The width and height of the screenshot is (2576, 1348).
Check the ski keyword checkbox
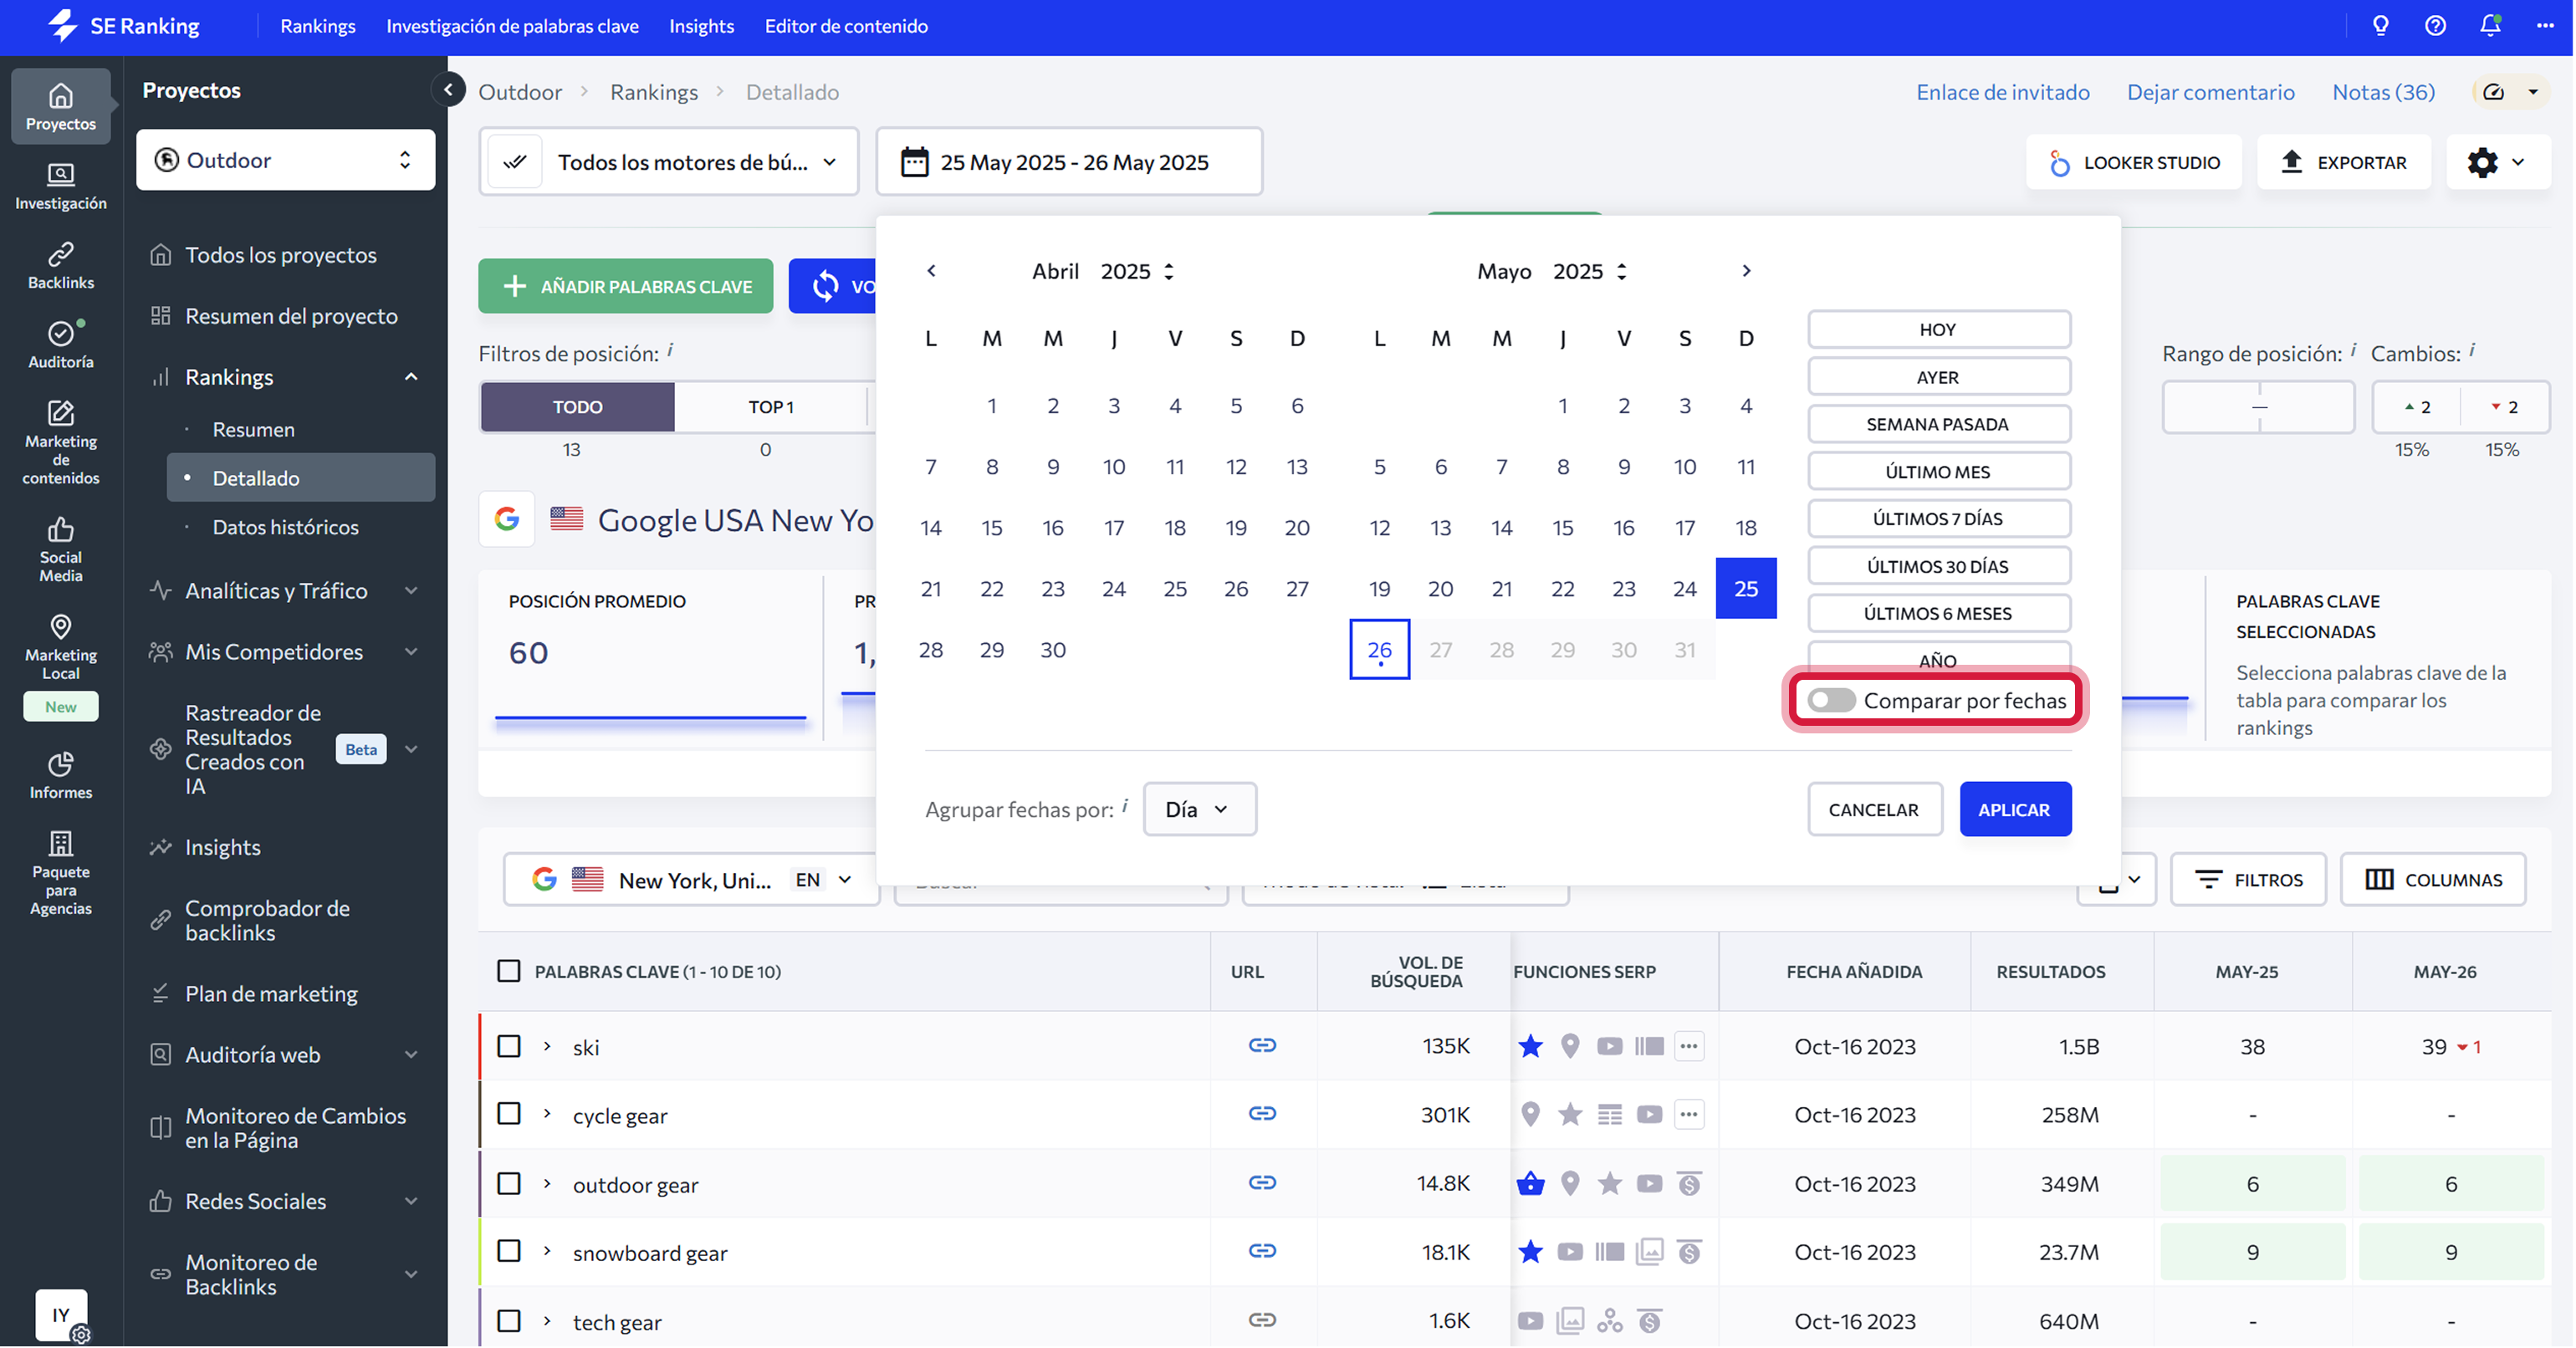[x=509, y=1046]
